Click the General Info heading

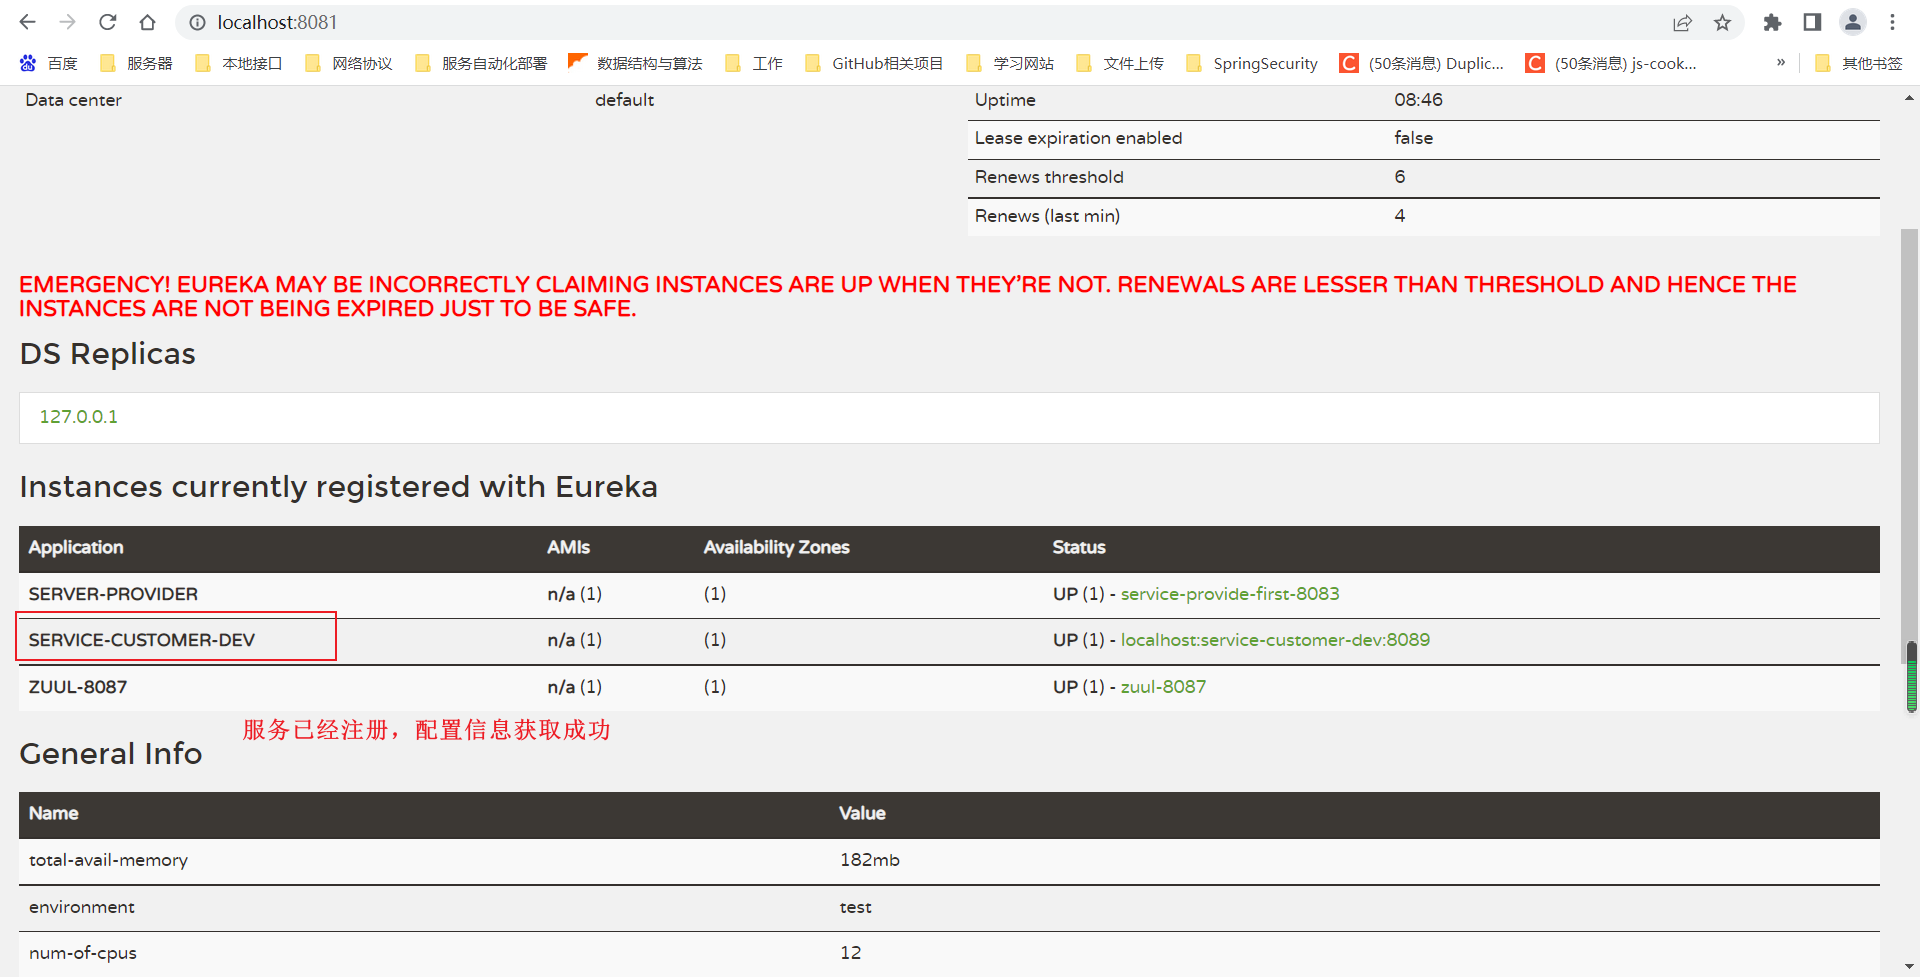click(x=110, y=753)
